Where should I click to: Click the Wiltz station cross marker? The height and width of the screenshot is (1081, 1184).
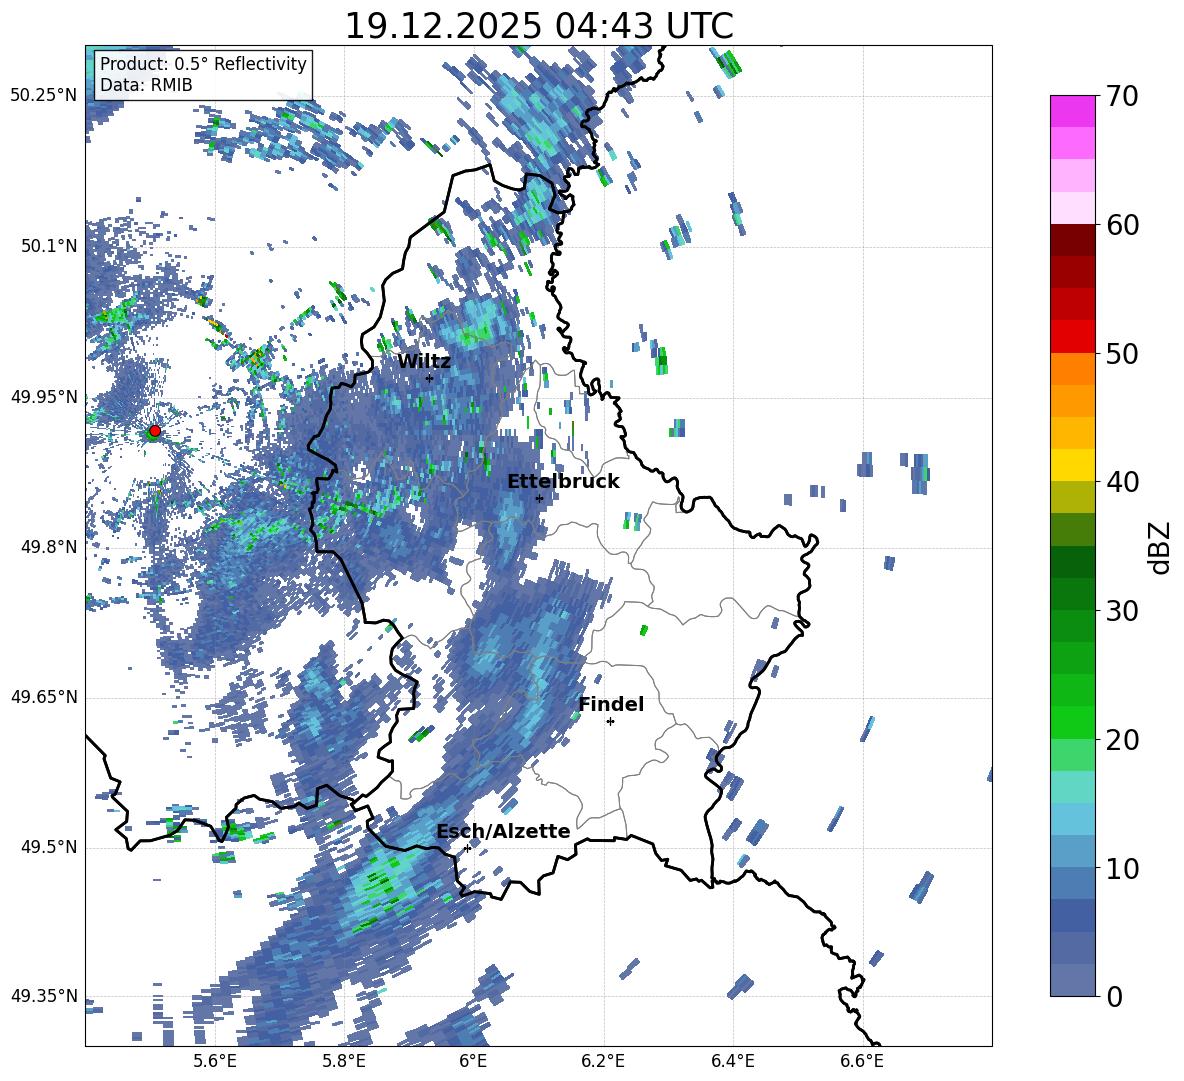coord(429,378)
